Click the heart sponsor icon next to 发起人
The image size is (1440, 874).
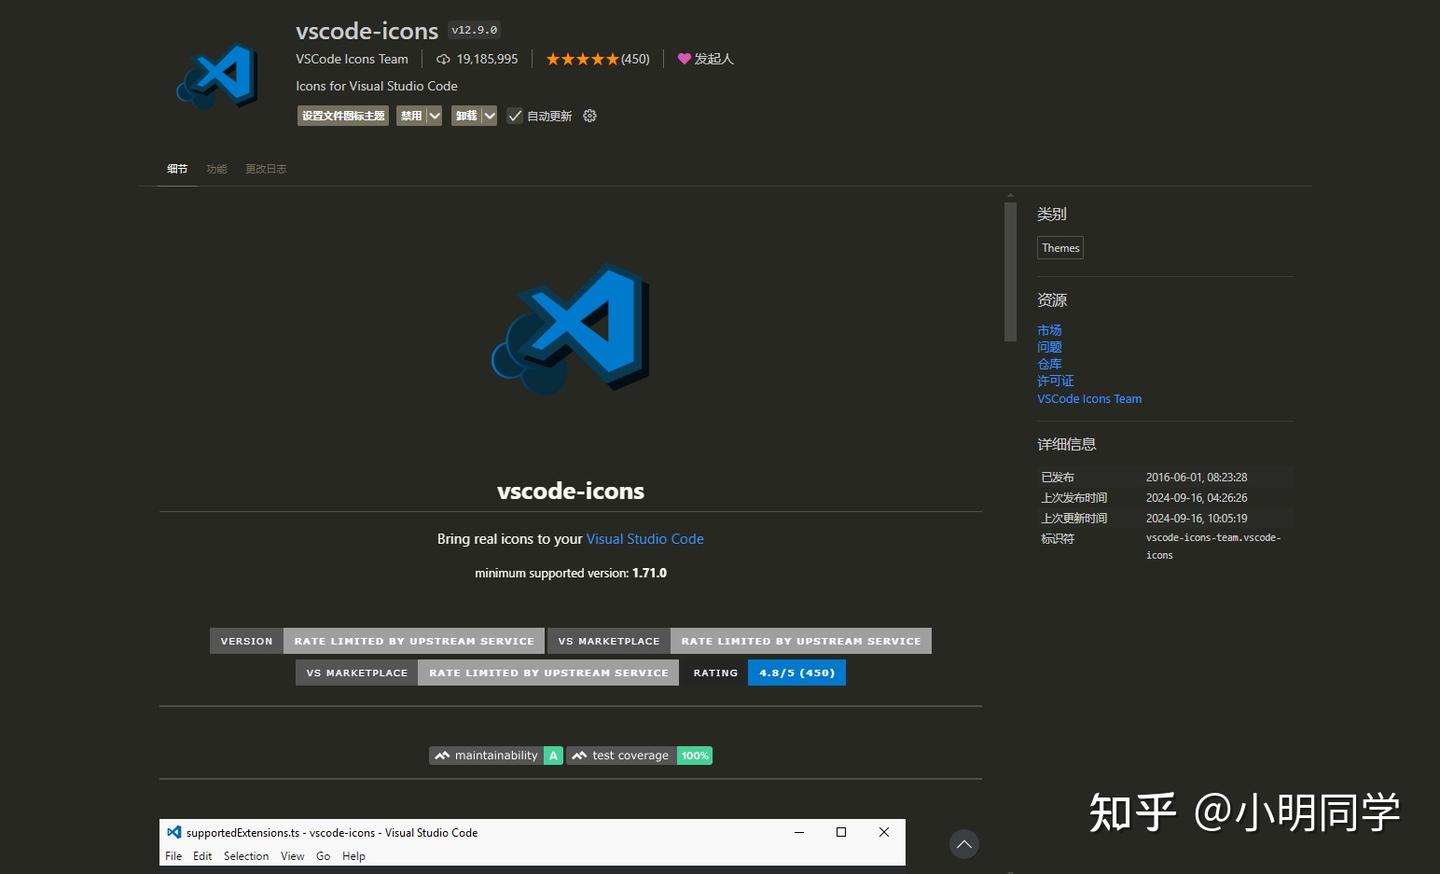pyautogui.click(x=681, y=58)
